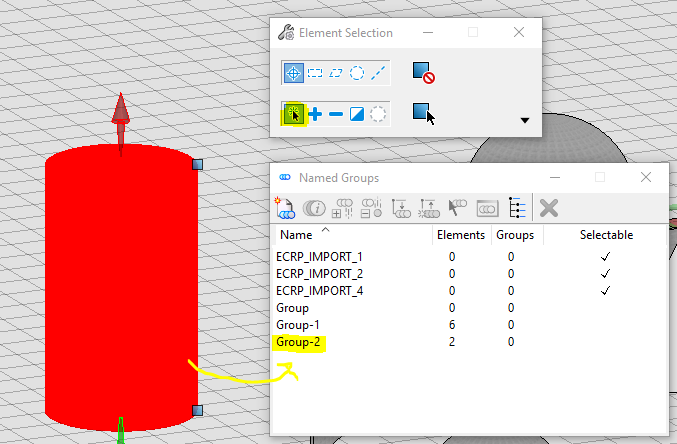Viewport: 677px width, 444px height.
Task: Click the Named Groups title bar icon
Action: pos(285,177)
